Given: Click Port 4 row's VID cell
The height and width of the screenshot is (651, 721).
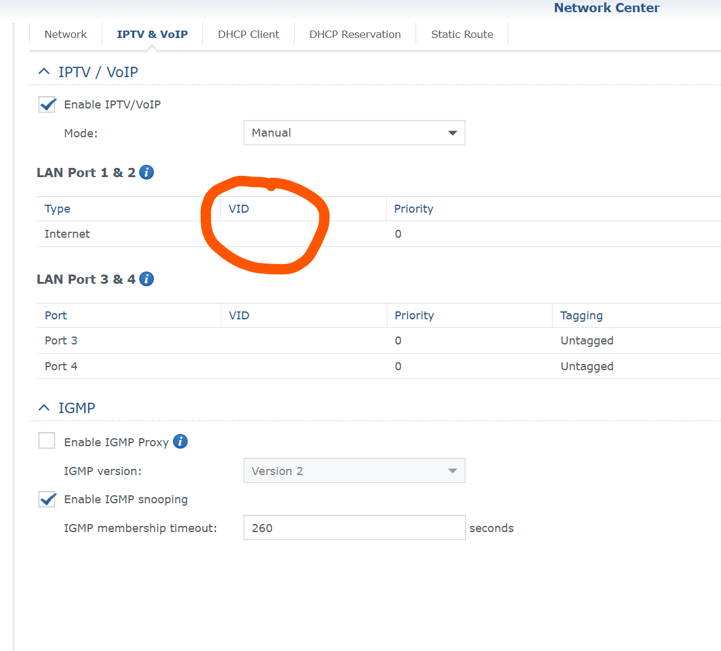Looking at the screenshot, I should [x=303, y=366].
